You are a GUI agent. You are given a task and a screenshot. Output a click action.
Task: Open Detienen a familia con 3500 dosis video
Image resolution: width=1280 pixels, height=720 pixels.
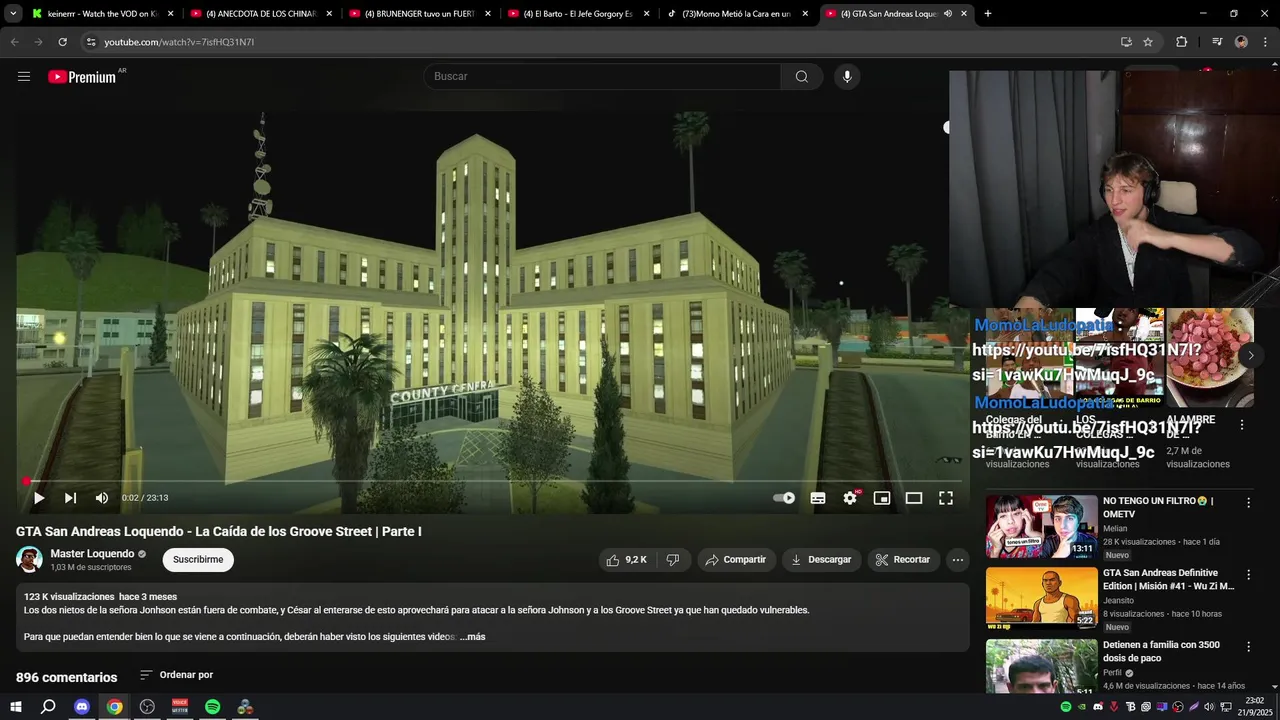[x=1161, y=651]
